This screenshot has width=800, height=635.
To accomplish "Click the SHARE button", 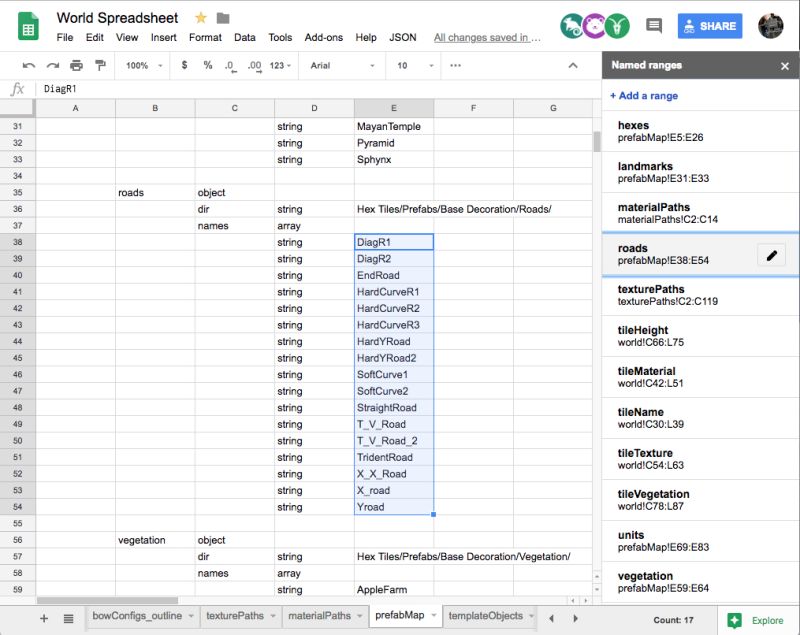I will point(710,26).
